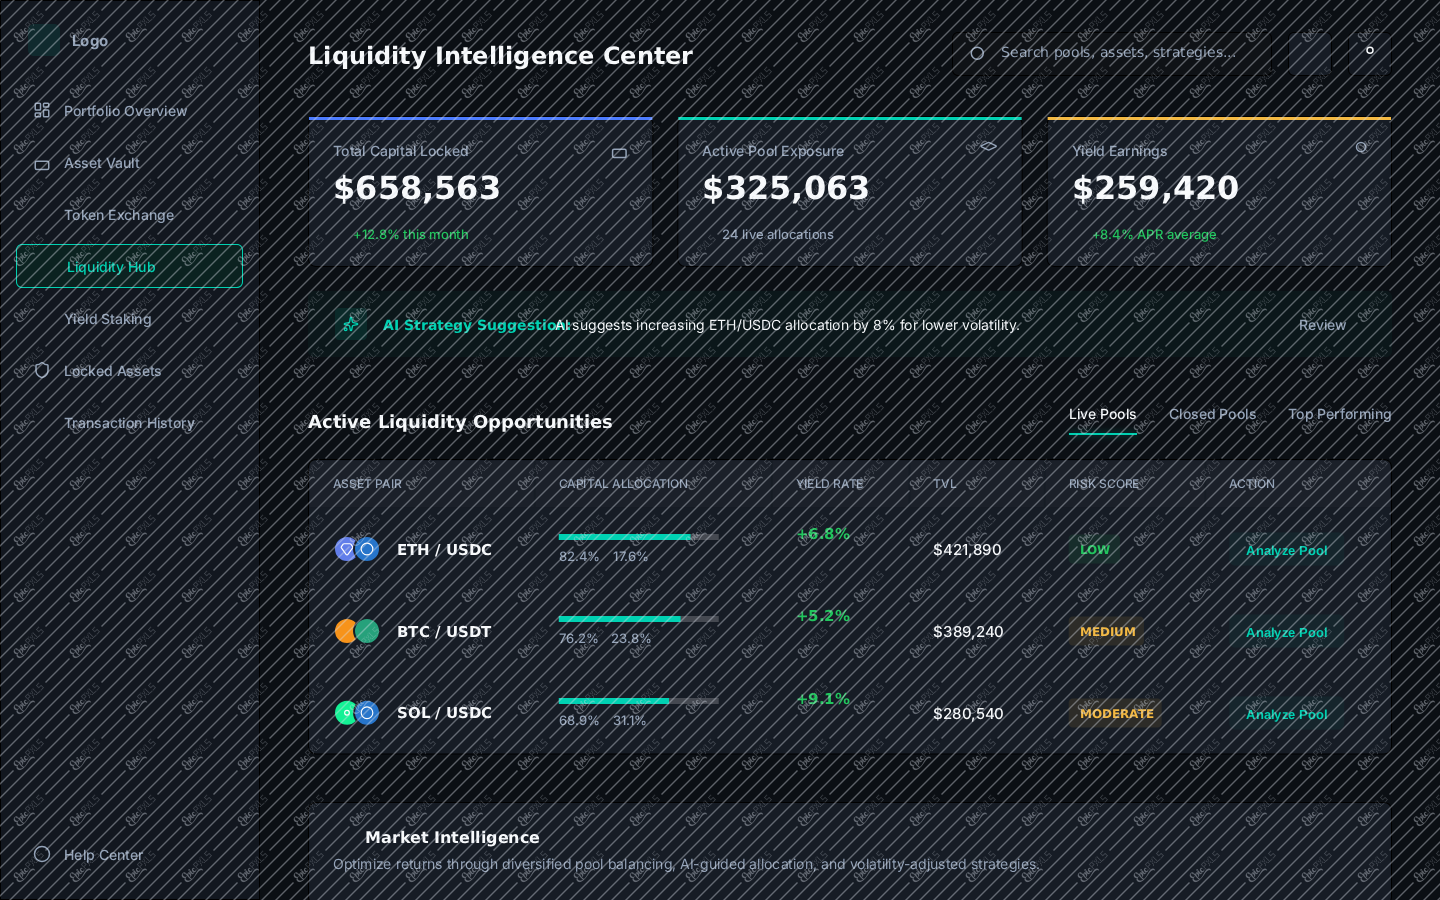
Task: Select the Top Performing tab
Action: (1340, 415)
